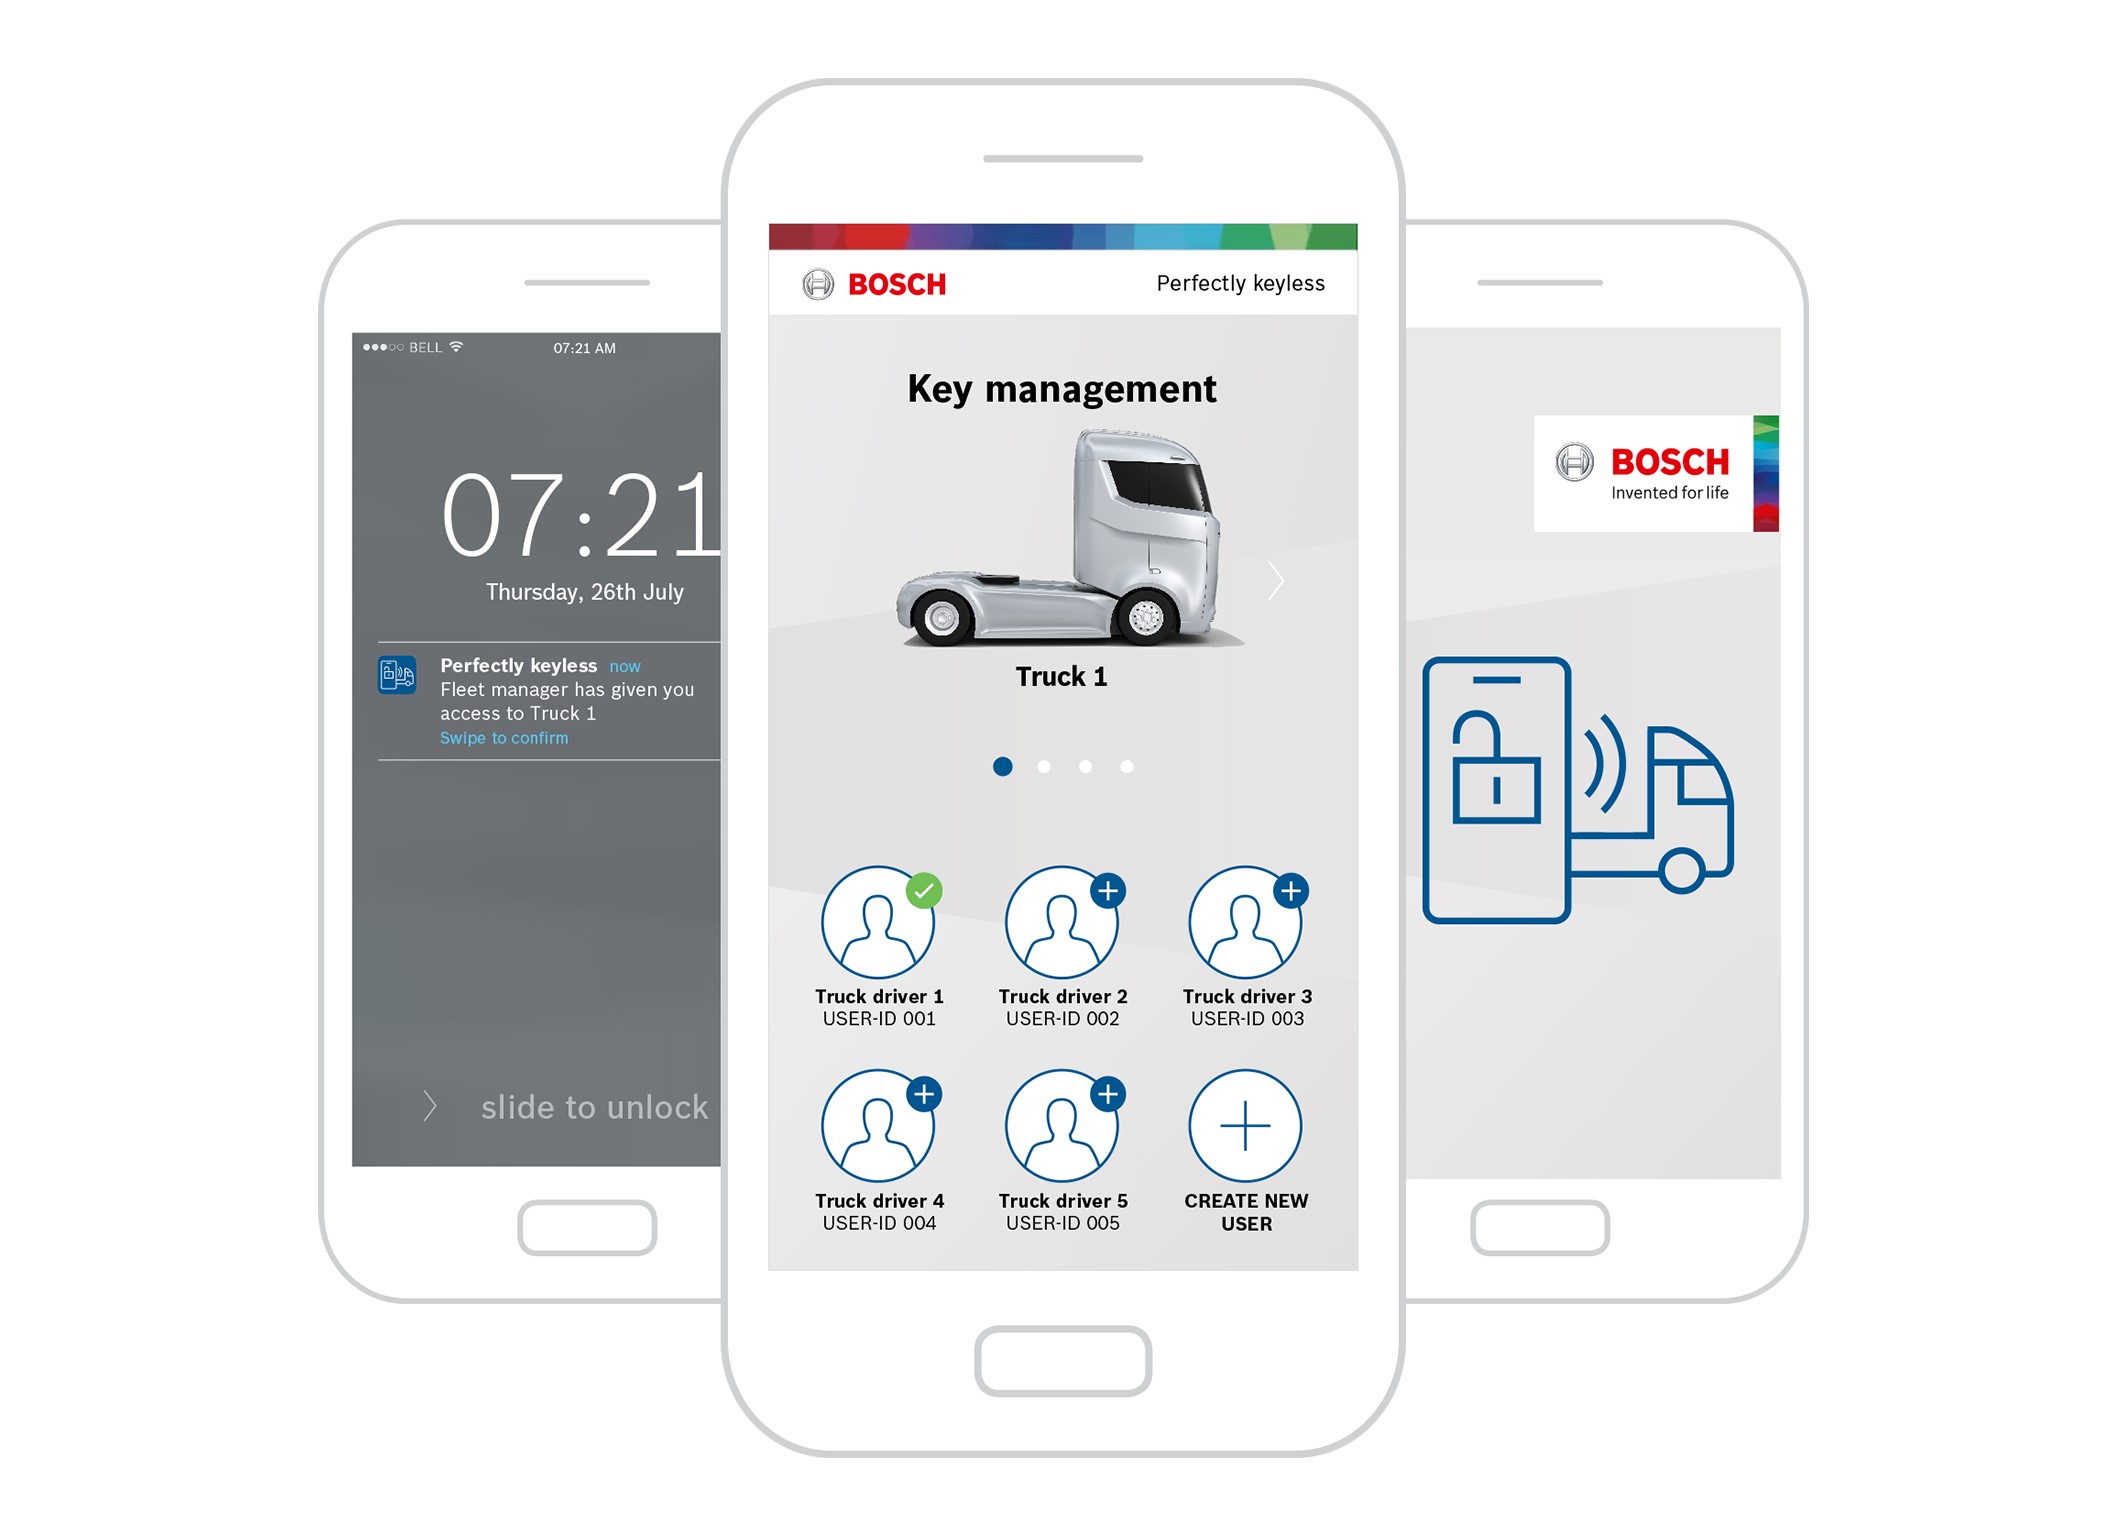The image size is (2126, 1535).
Task: Toggle the green checkmark on Truck driver 1
Action: click(919, 891)
